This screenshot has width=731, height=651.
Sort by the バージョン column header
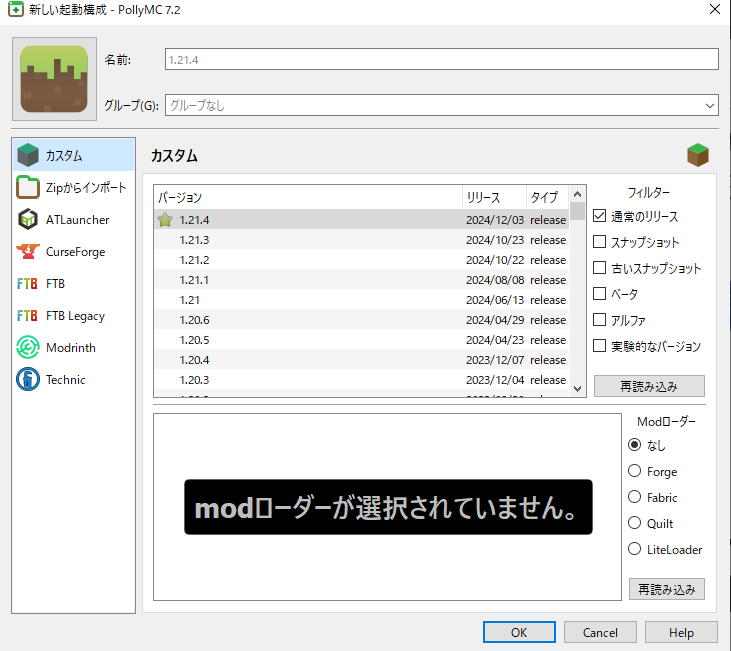[x=308, y=197]
